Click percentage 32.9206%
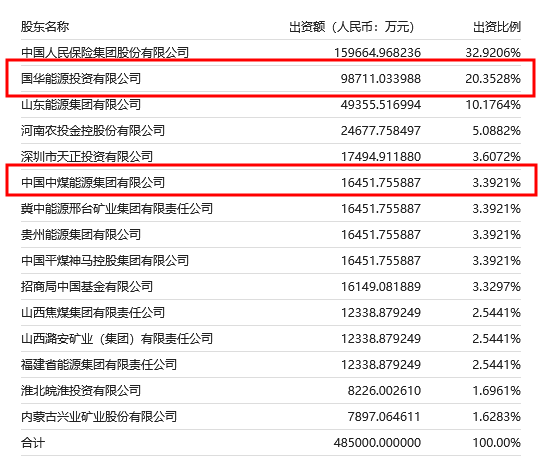This screenshot has height=474, width=545. [493, 53]
